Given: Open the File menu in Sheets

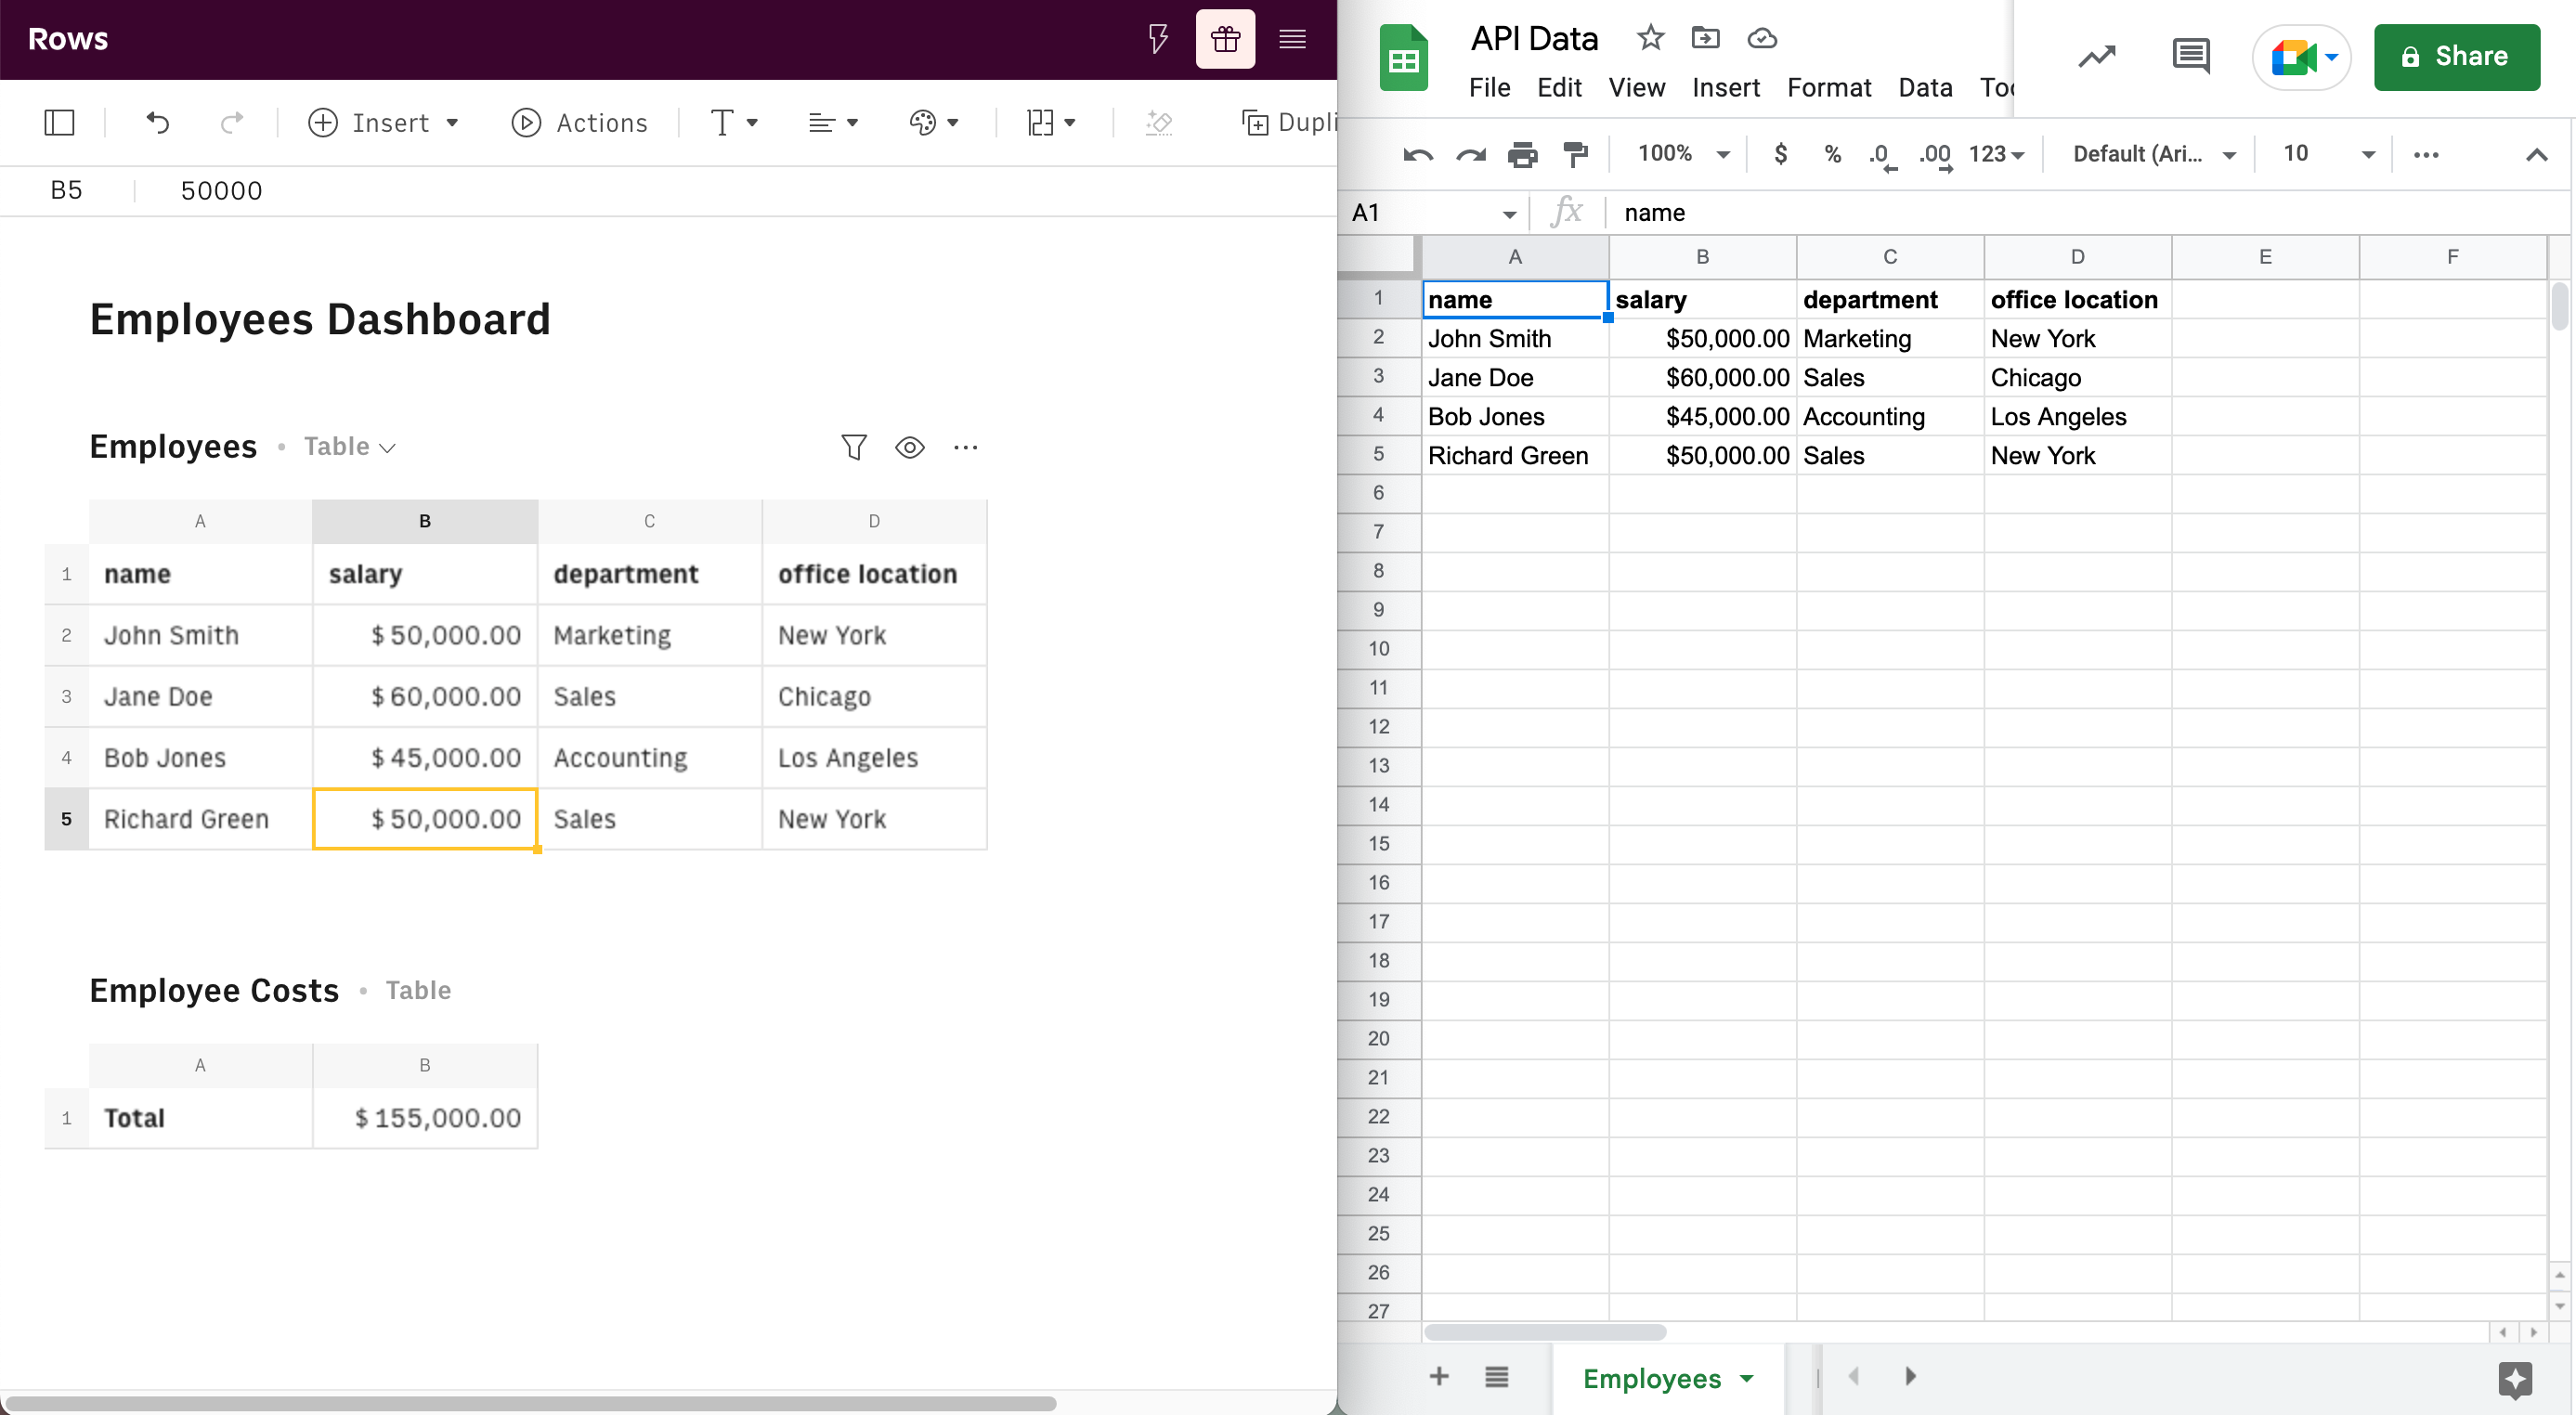Looking at the screenshot, I should click(x=1489, y=88).
